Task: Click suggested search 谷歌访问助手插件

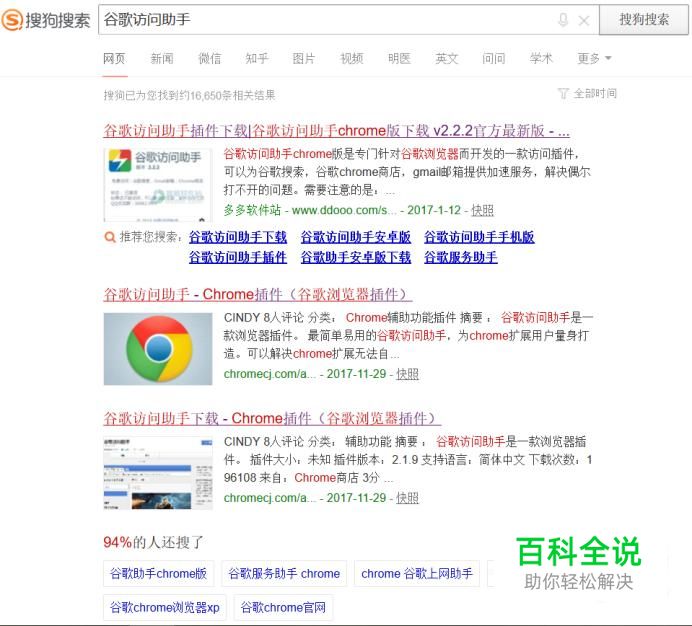Action: [x=238, y=257]
